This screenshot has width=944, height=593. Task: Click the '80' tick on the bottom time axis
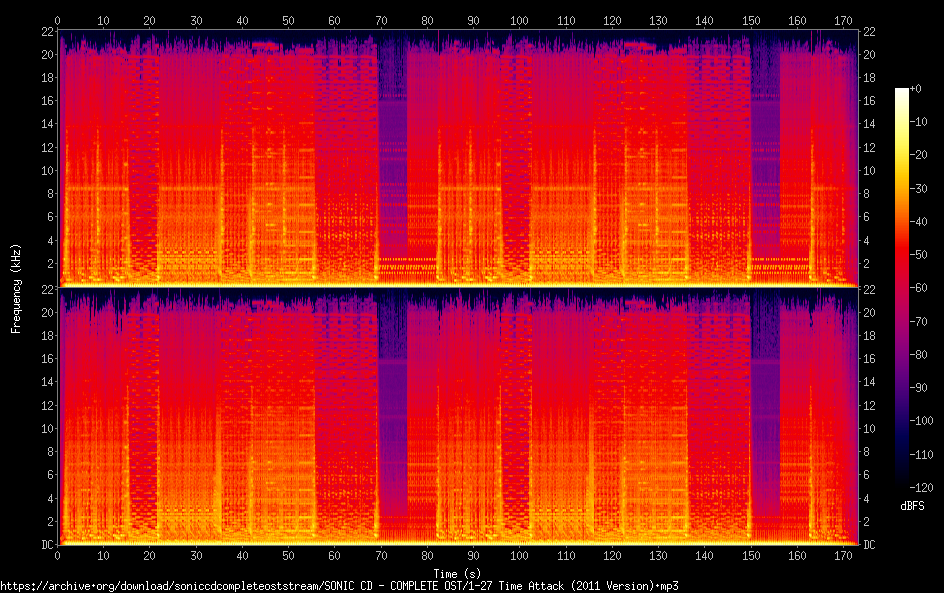427,555
